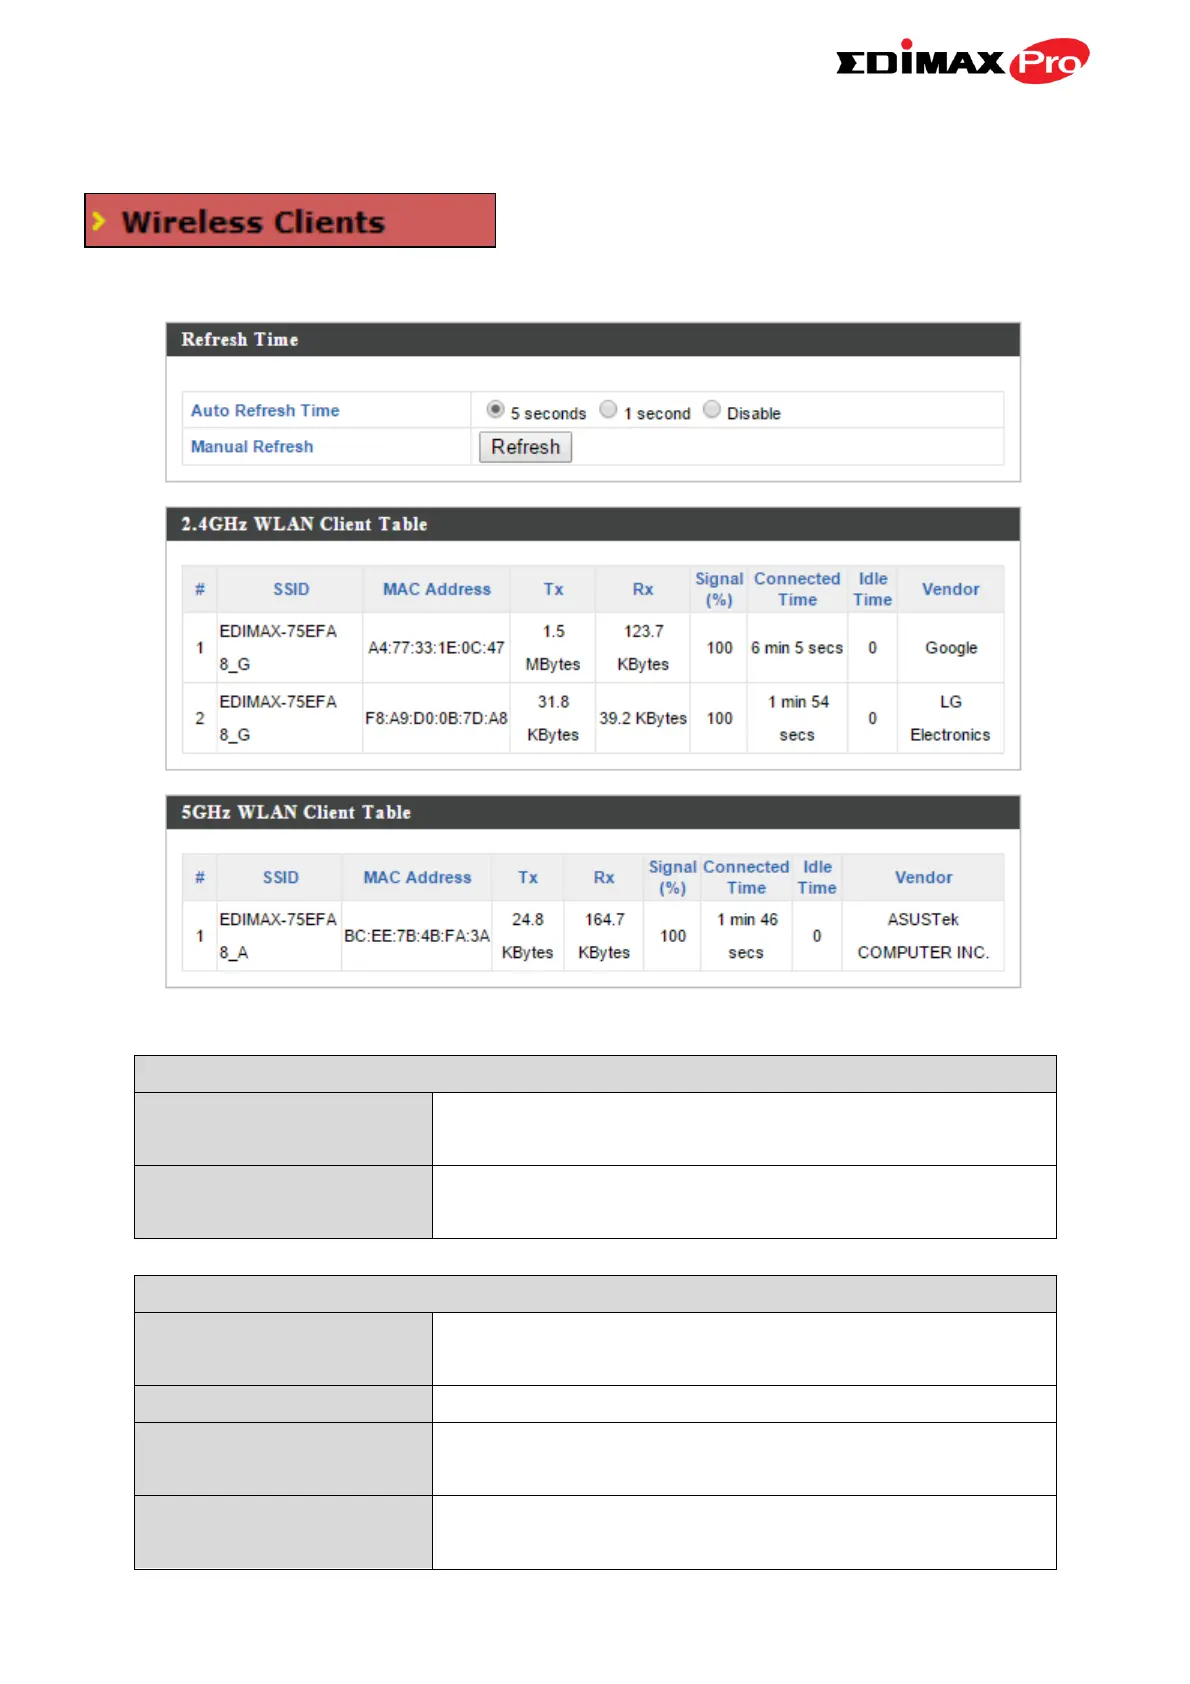Click the Auto Refresh Time label
Image resolution: width=1190 pixels, height=1684 pixels.
click(x=265, y=410)
